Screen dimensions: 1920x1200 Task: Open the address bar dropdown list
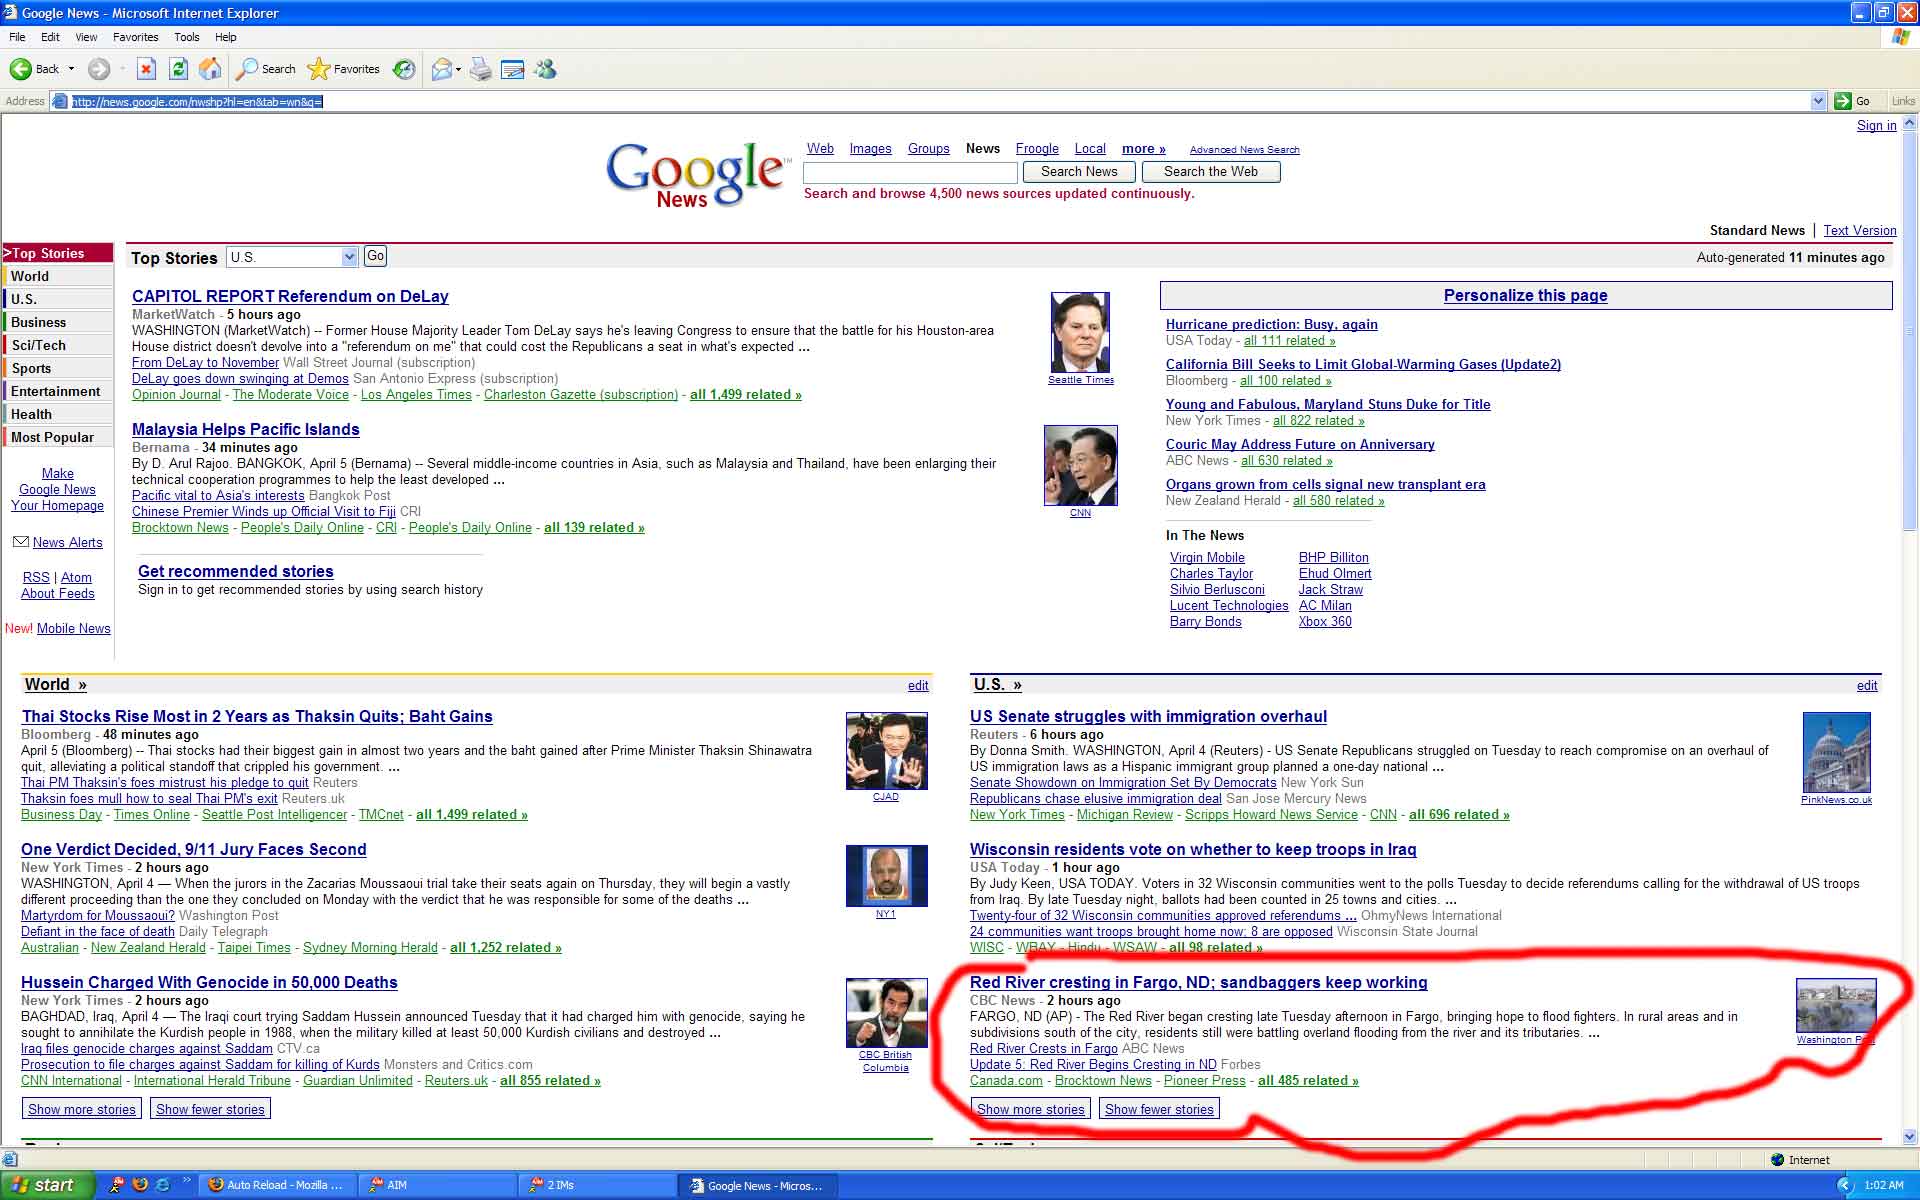click(1819, 101)
